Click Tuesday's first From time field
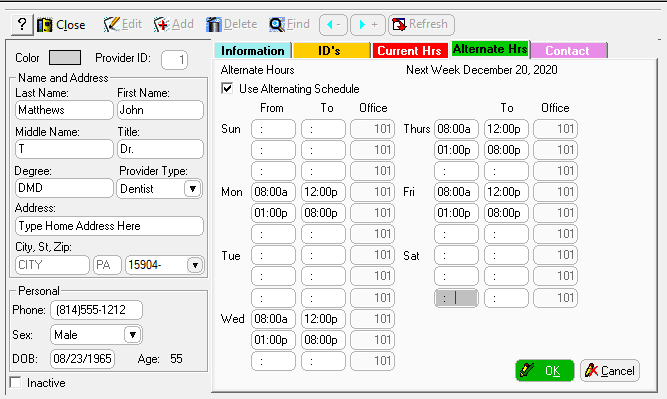 (273, 255)
